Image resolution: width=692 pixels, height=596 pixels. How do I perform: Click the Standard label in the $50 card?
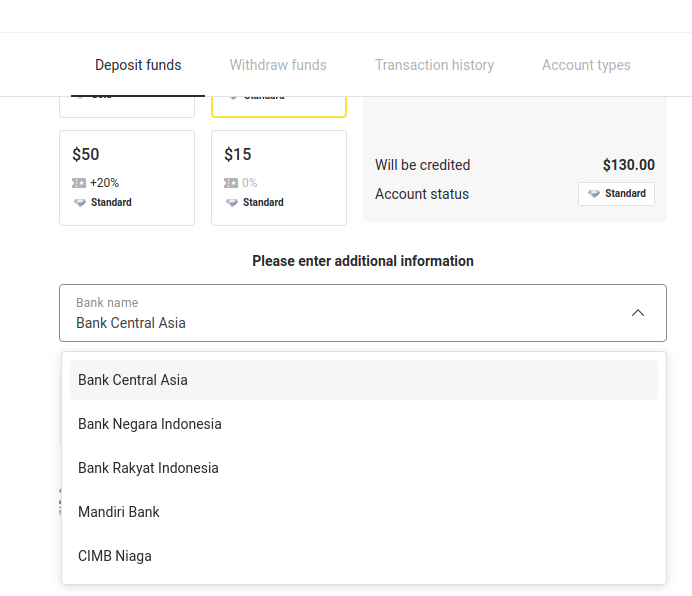tap(111, 203)
